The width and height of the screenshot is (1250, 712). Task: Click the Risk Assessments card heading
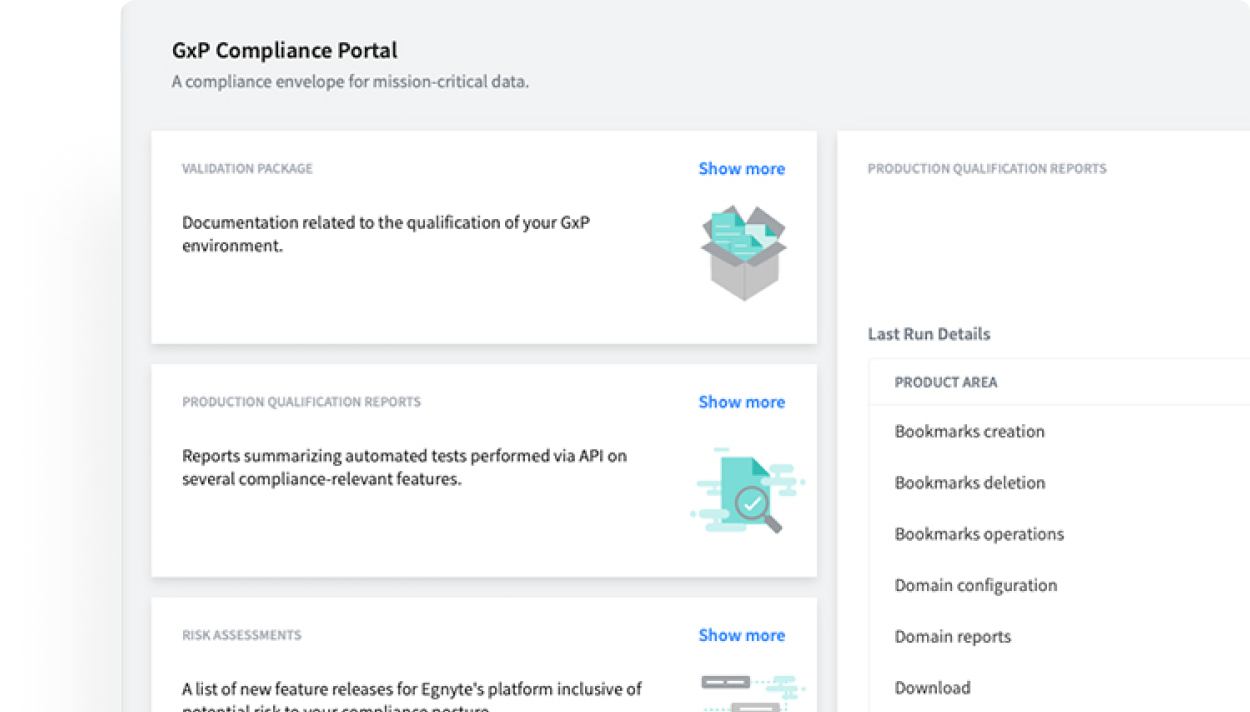pyautogui.click(x=241, y=635)
